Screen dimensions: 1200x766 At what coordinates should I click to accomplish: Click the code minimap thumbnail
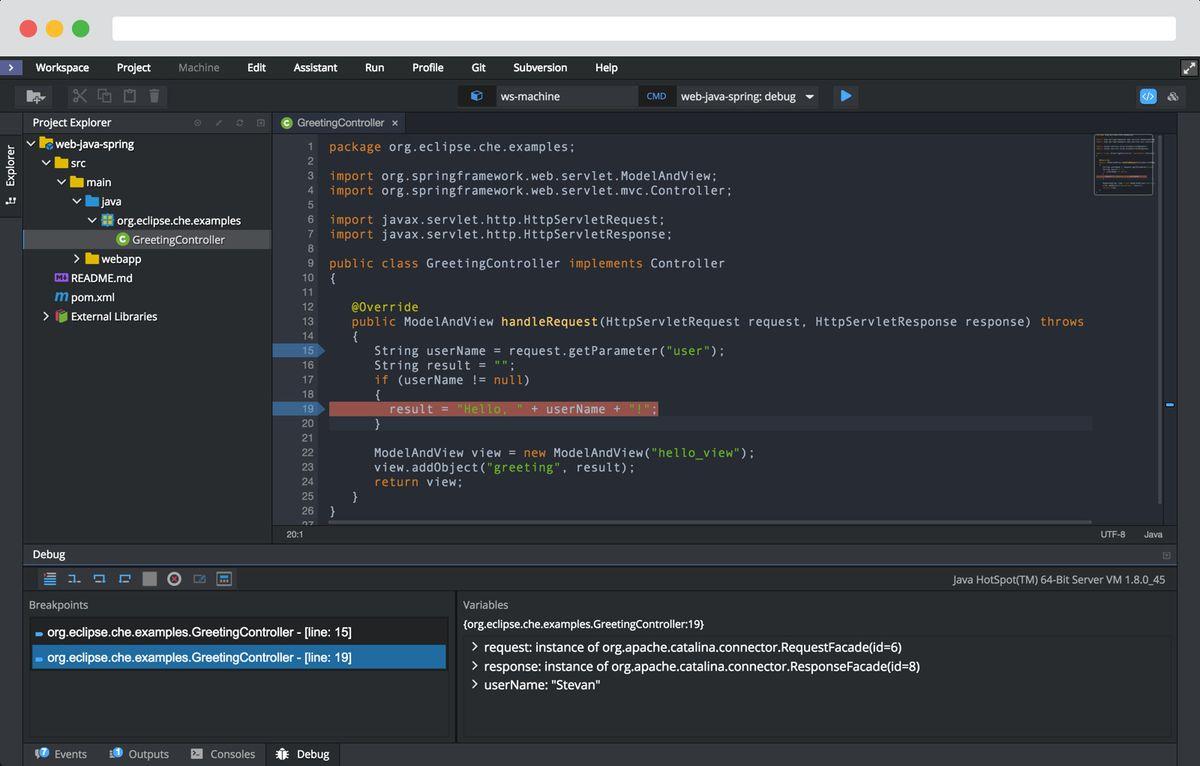click(1123, 164)
